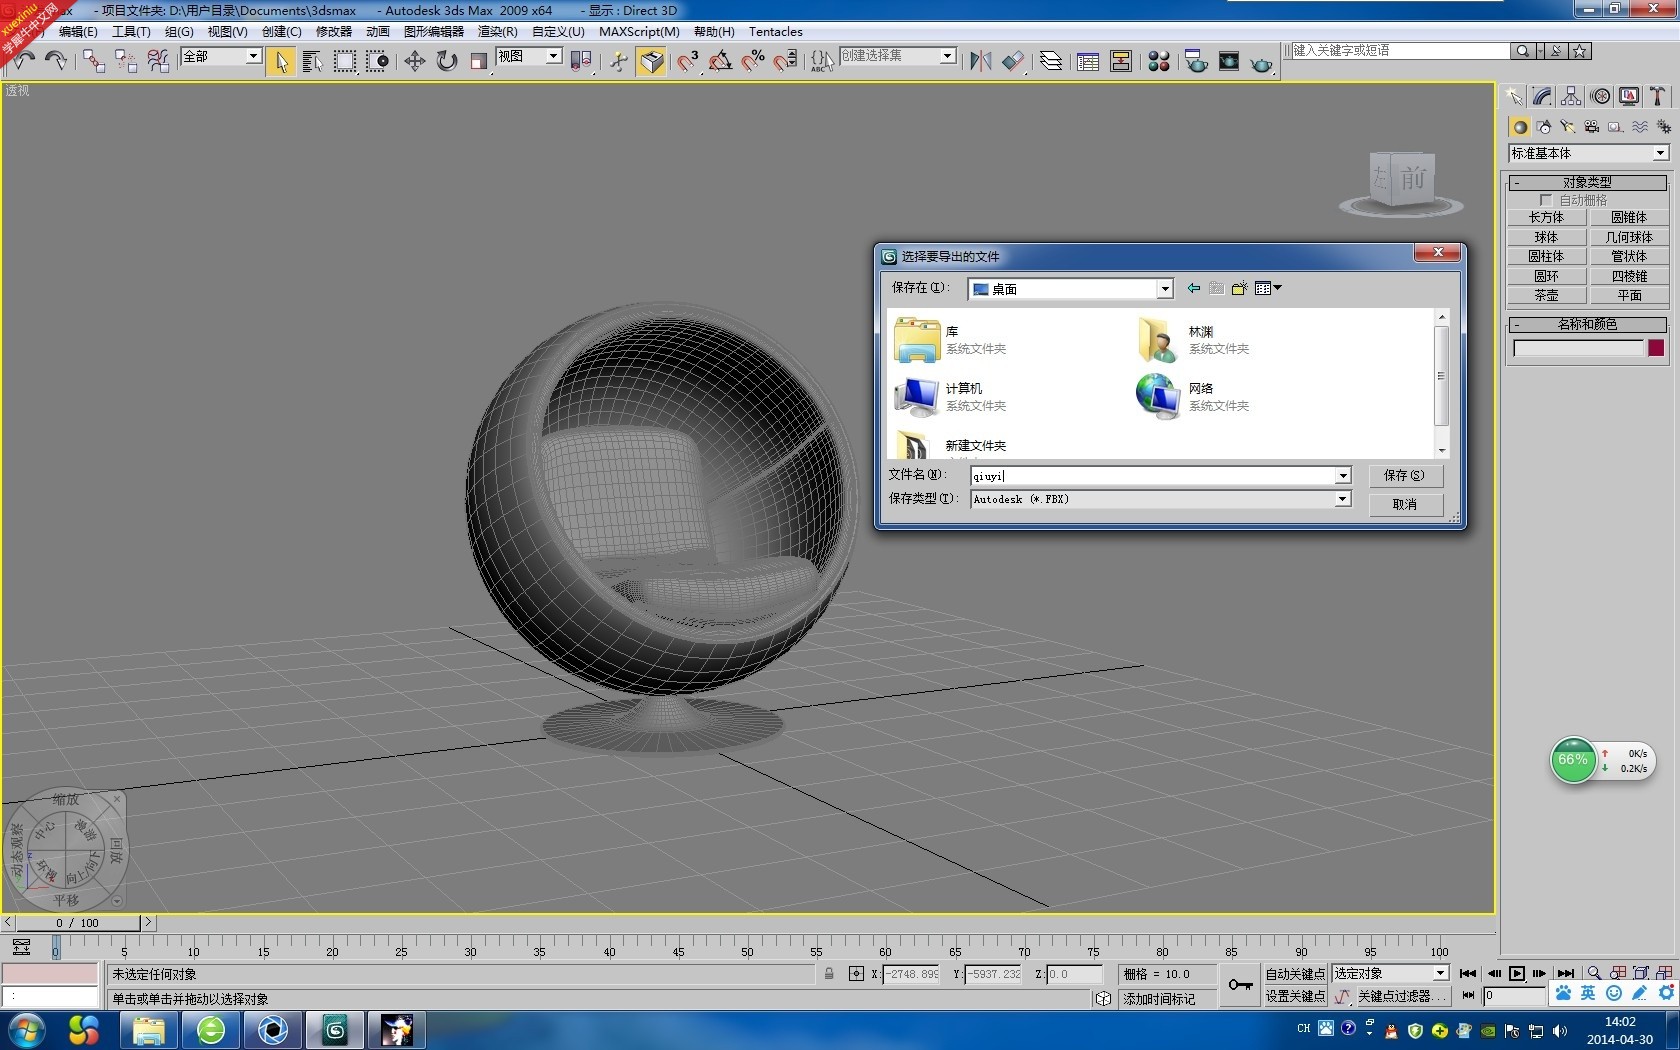Toggle Keyboard Shortcut Override cube button
1680x1050 pixels.
(652, 62)
